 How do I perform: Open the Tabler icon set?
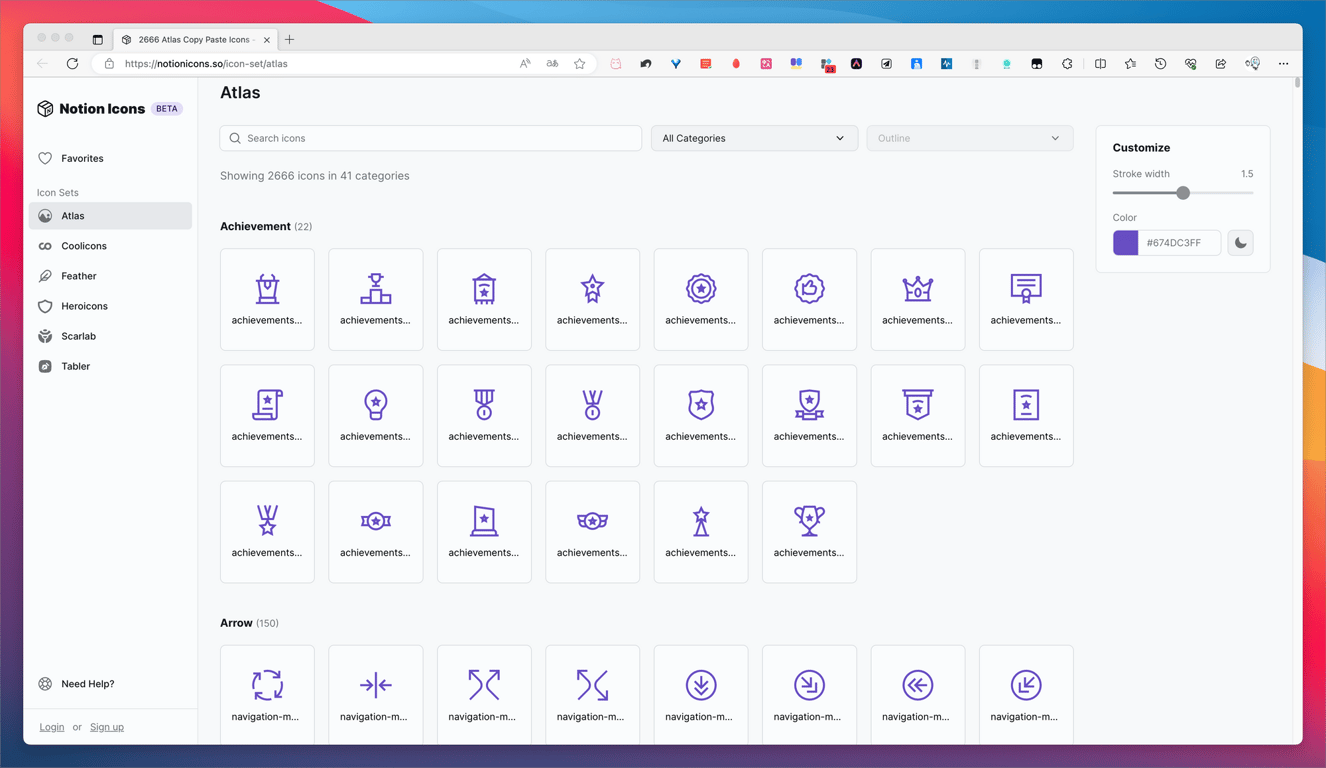(x=110, y=366)
